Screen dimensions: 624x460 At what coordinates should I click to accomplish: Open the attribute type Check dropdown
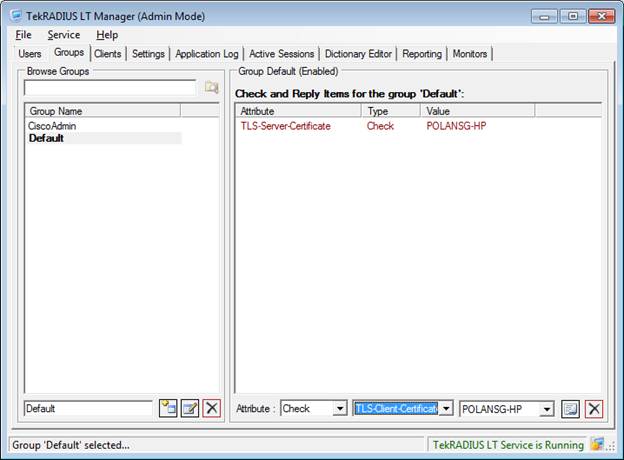(339, 409)
